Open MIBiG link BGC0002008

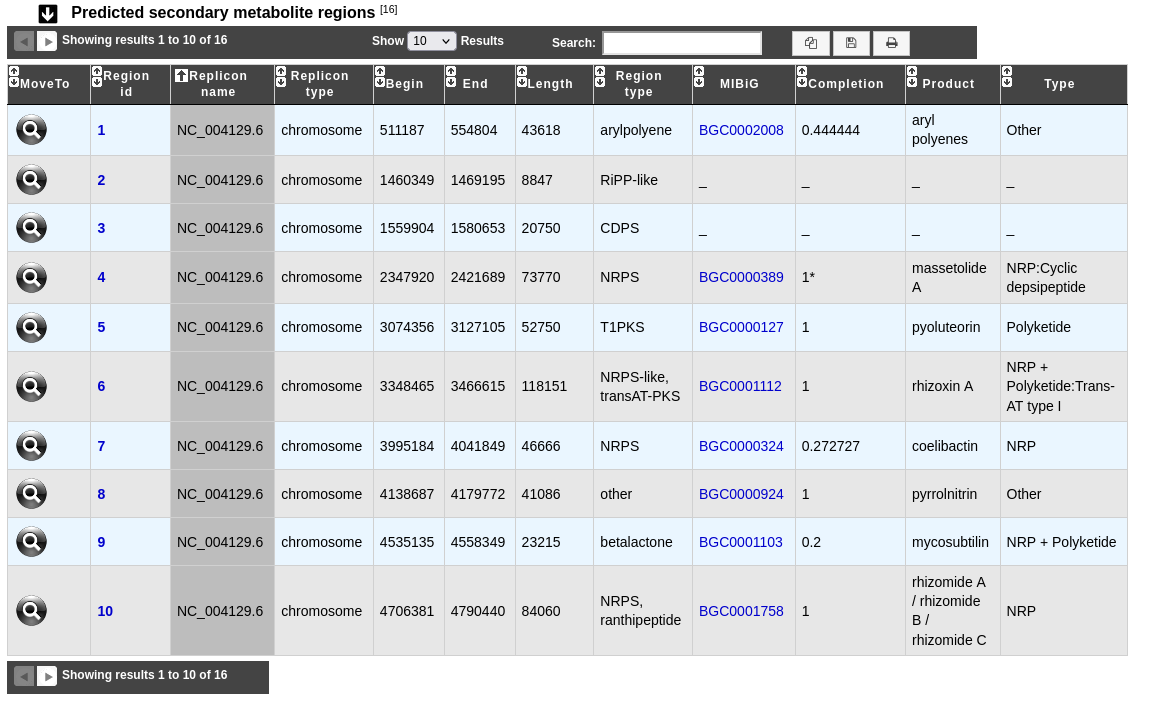pyautogui.click(x=741, y=130)
